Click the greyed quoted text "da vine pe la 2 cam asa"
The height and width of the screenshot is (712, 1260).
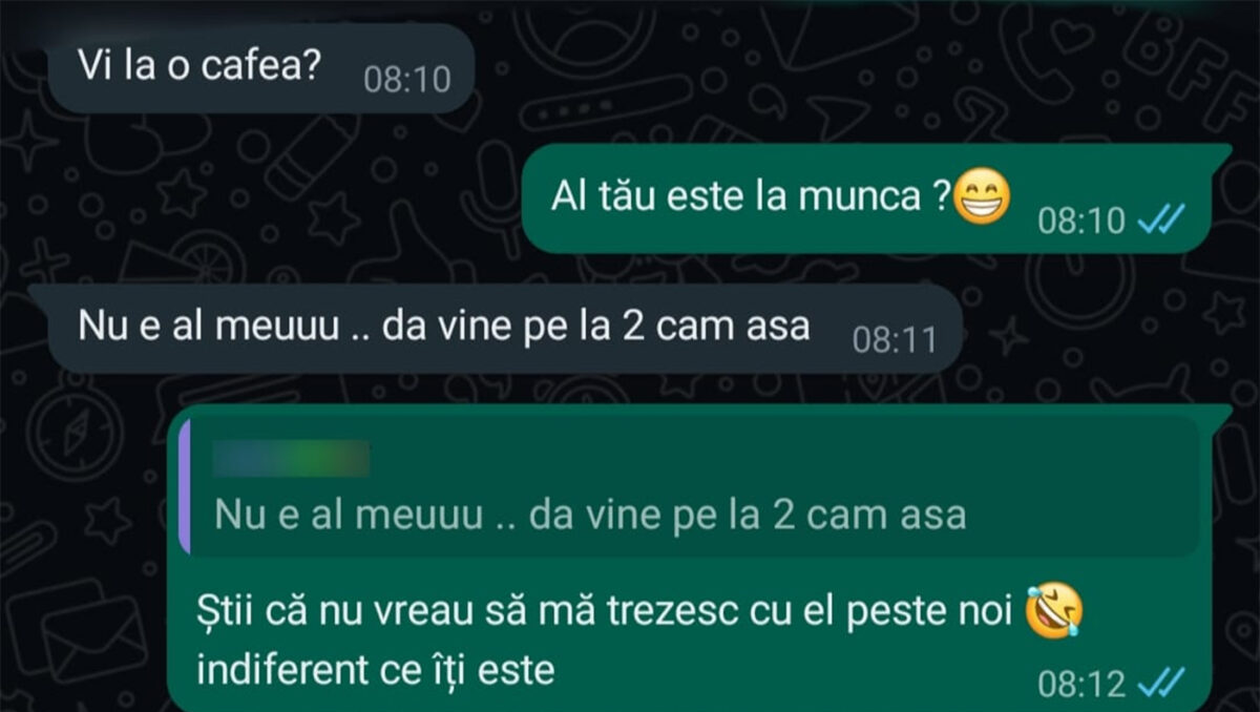(x=748, y=516)
